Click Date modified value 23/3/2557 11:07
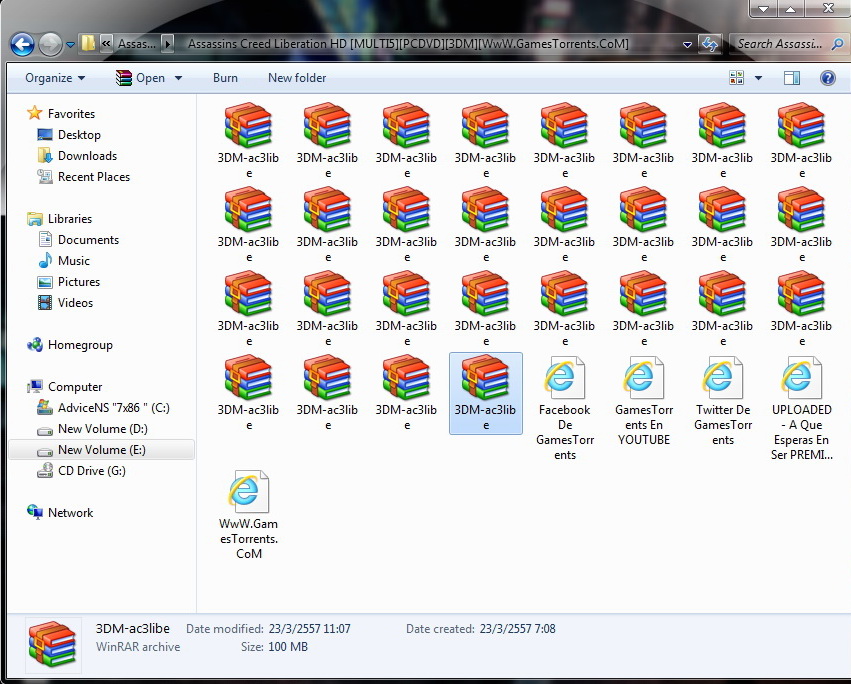 click(309, 629)
